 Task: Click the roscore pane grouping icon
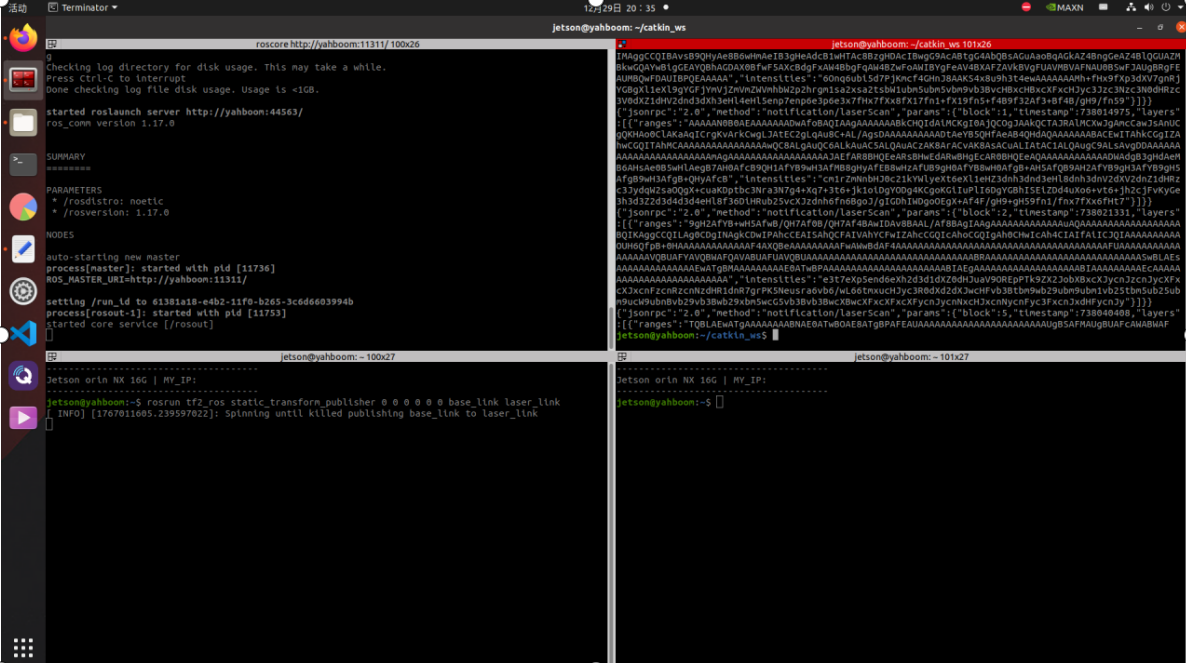[x=51, y=44]
